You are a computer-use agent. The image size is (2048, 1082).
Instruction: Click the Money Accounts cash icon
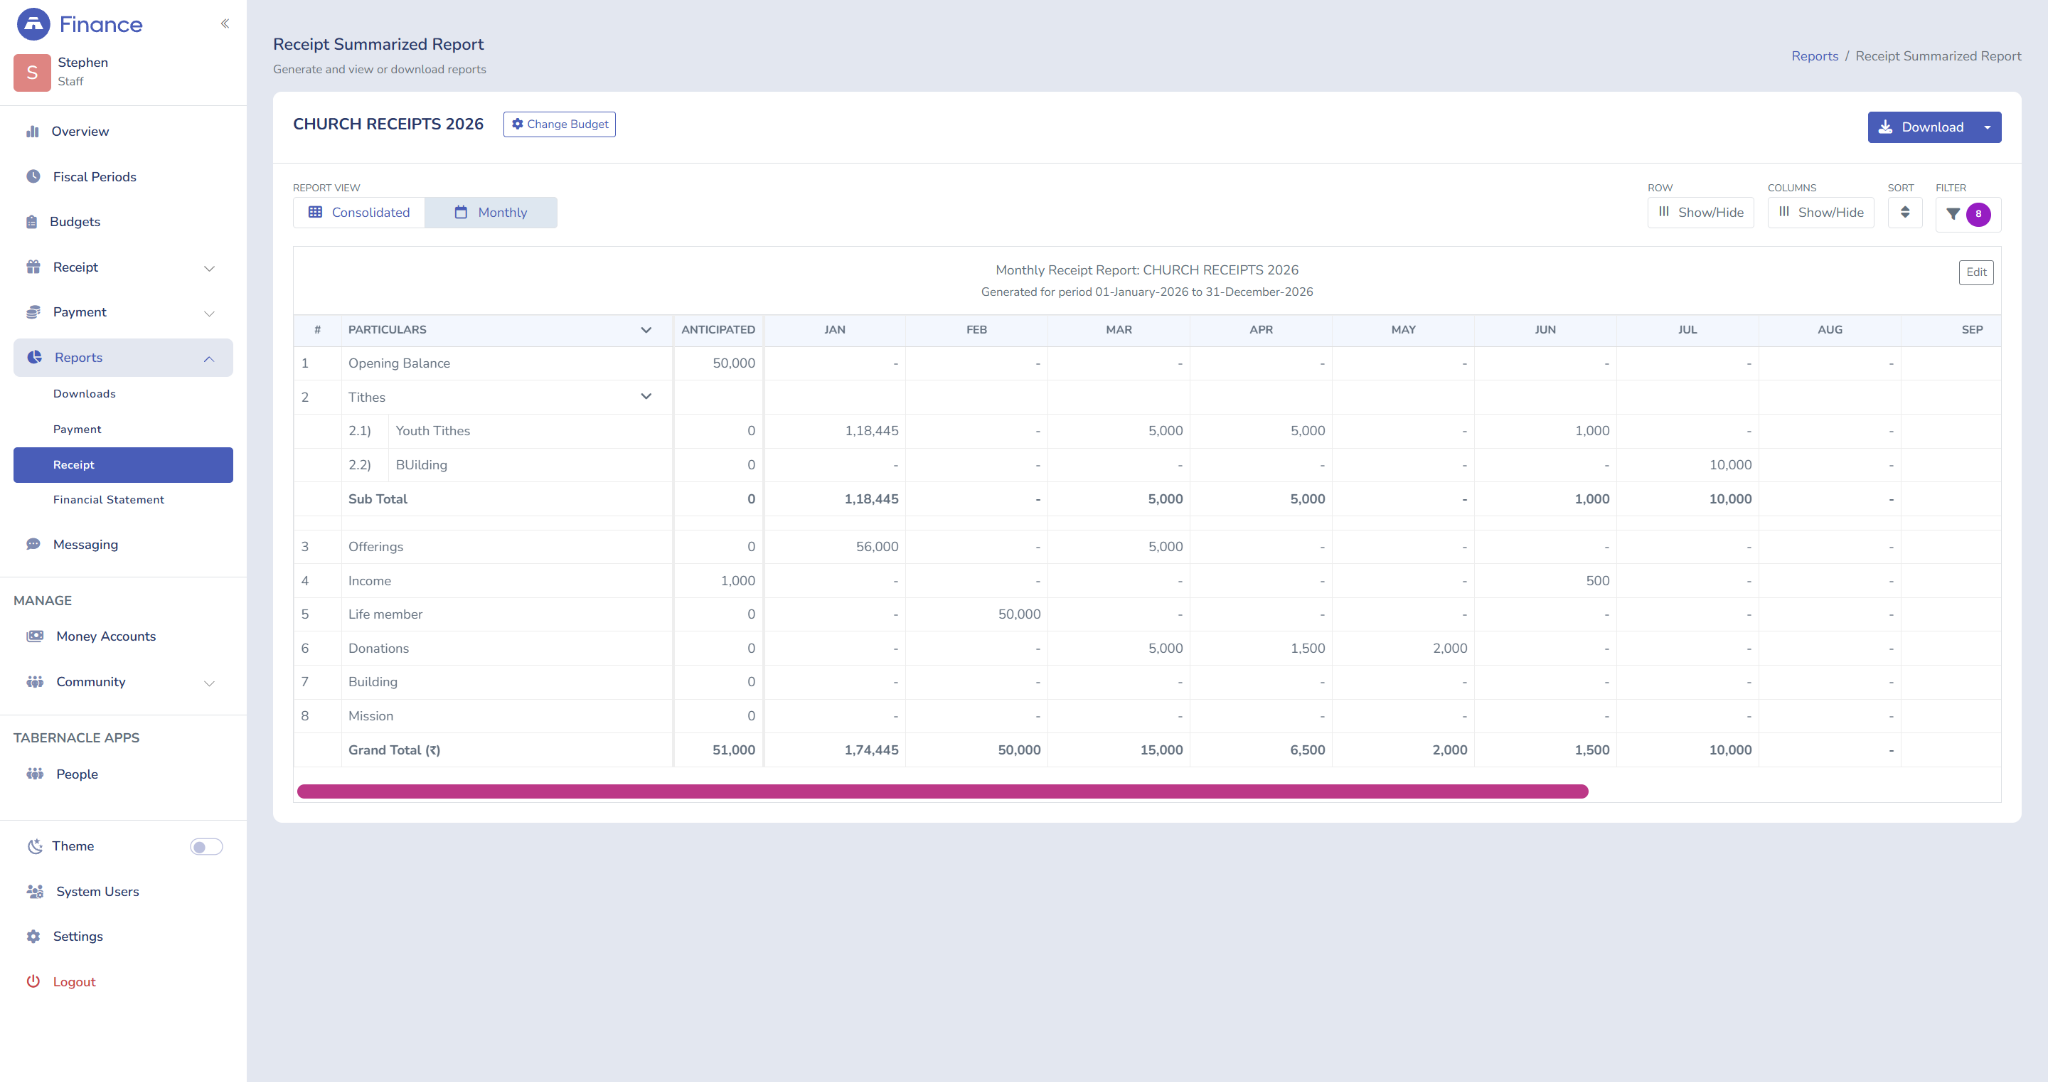(x=35, y=636)
